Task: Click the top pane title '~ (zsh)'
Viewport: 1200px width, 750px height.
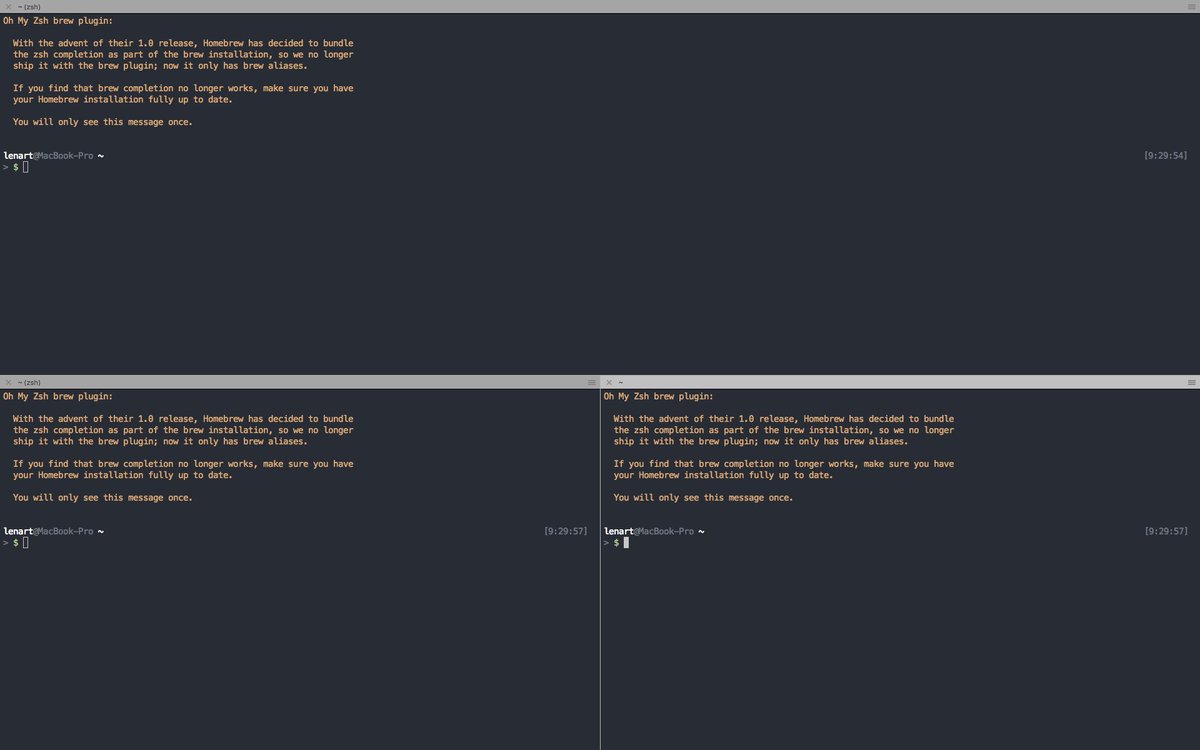Action: point(29,6)
